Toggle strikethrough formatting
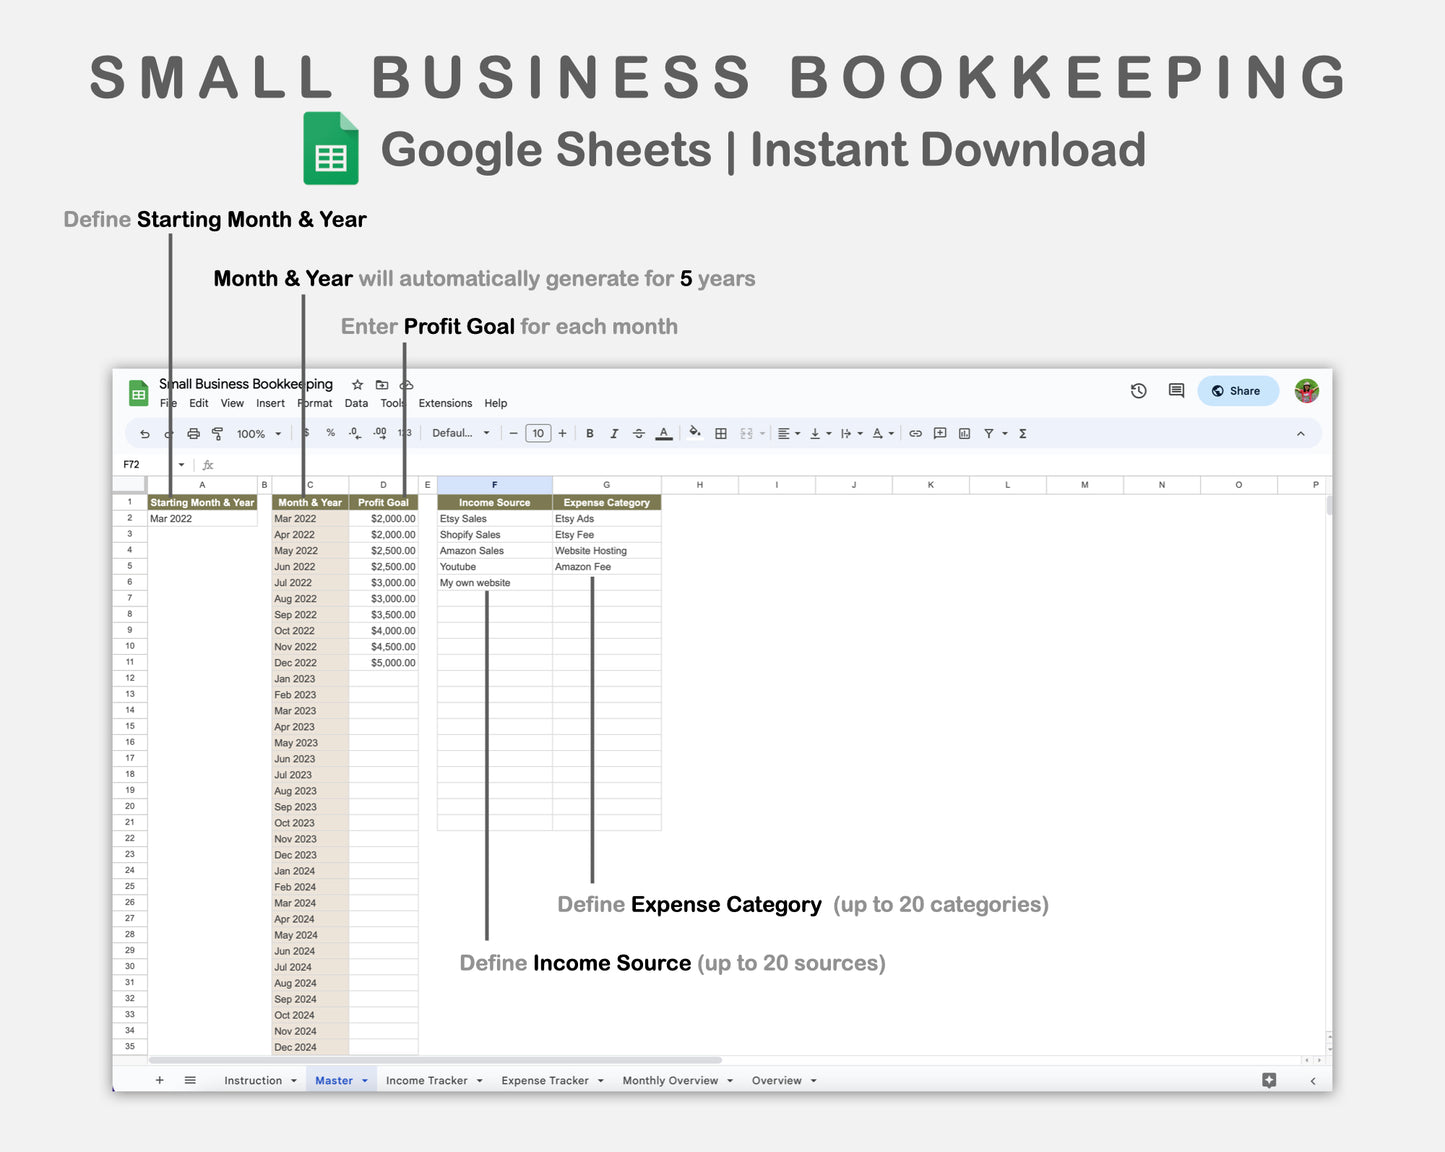 (x=638, y=434)
